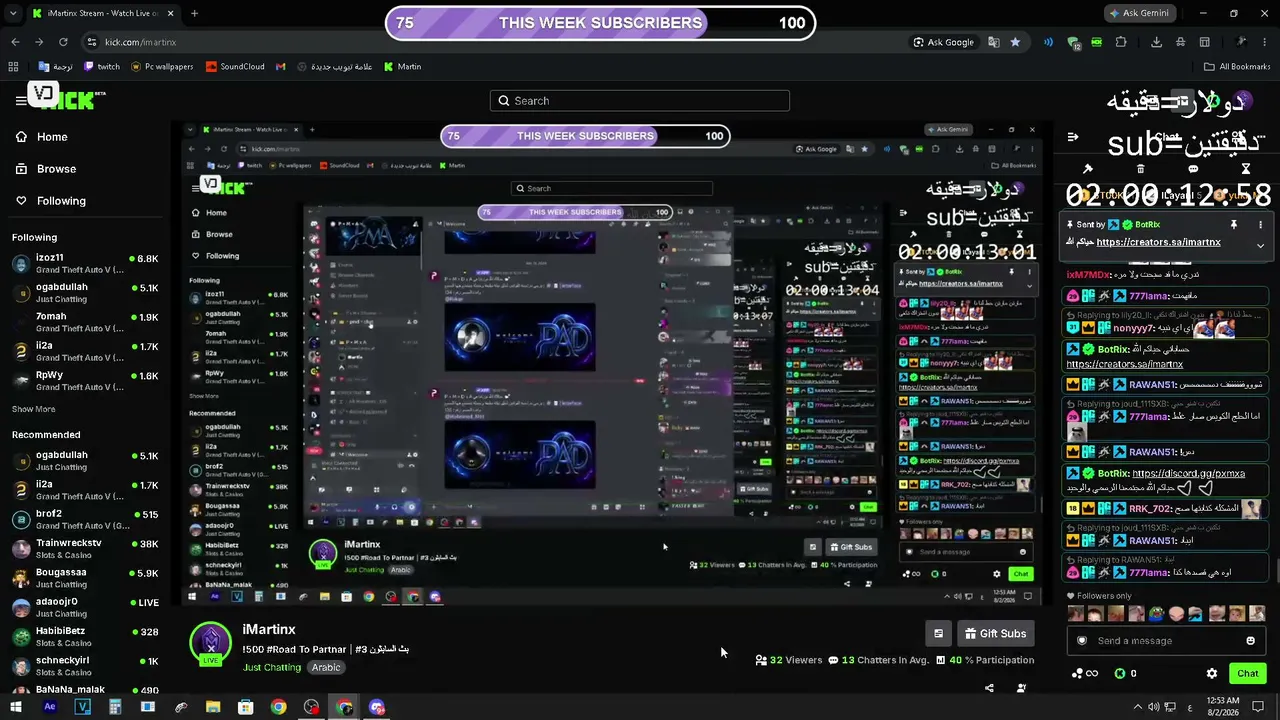Open the Martin bookmark
The height and width of the screenshot is (720, 1280).
pyautogui.click(x=403, y=67)
